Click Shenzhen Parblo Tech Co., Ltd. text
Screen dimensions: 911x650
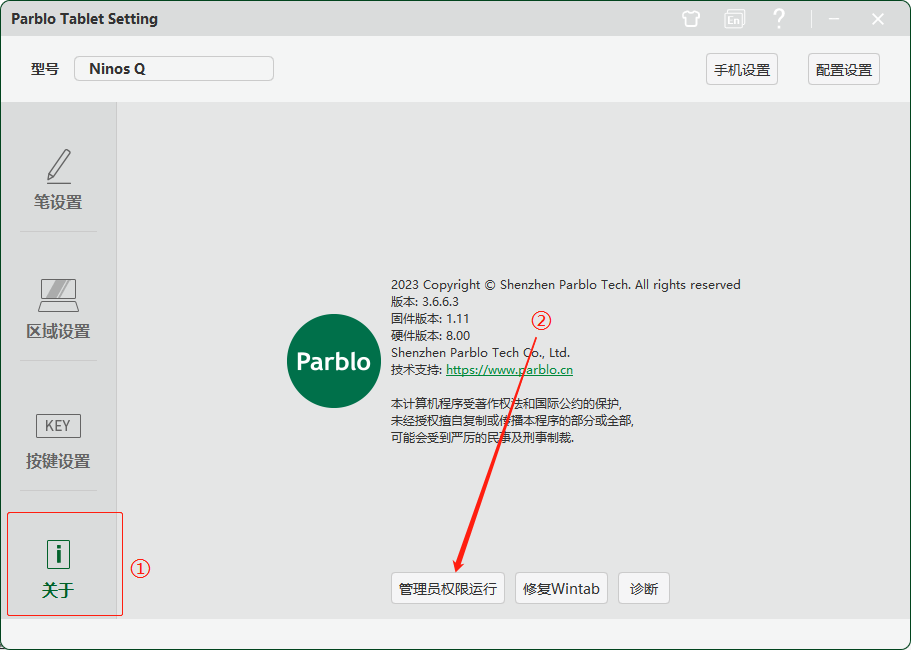point(480,353)
